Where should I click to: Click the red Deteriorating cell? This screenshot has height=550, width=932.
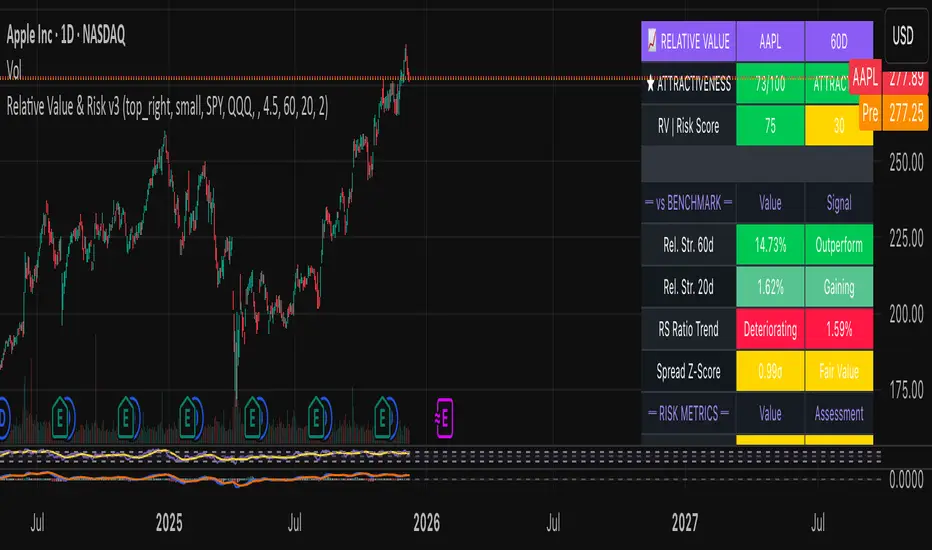pyautogui.click(x=770, y=329)
